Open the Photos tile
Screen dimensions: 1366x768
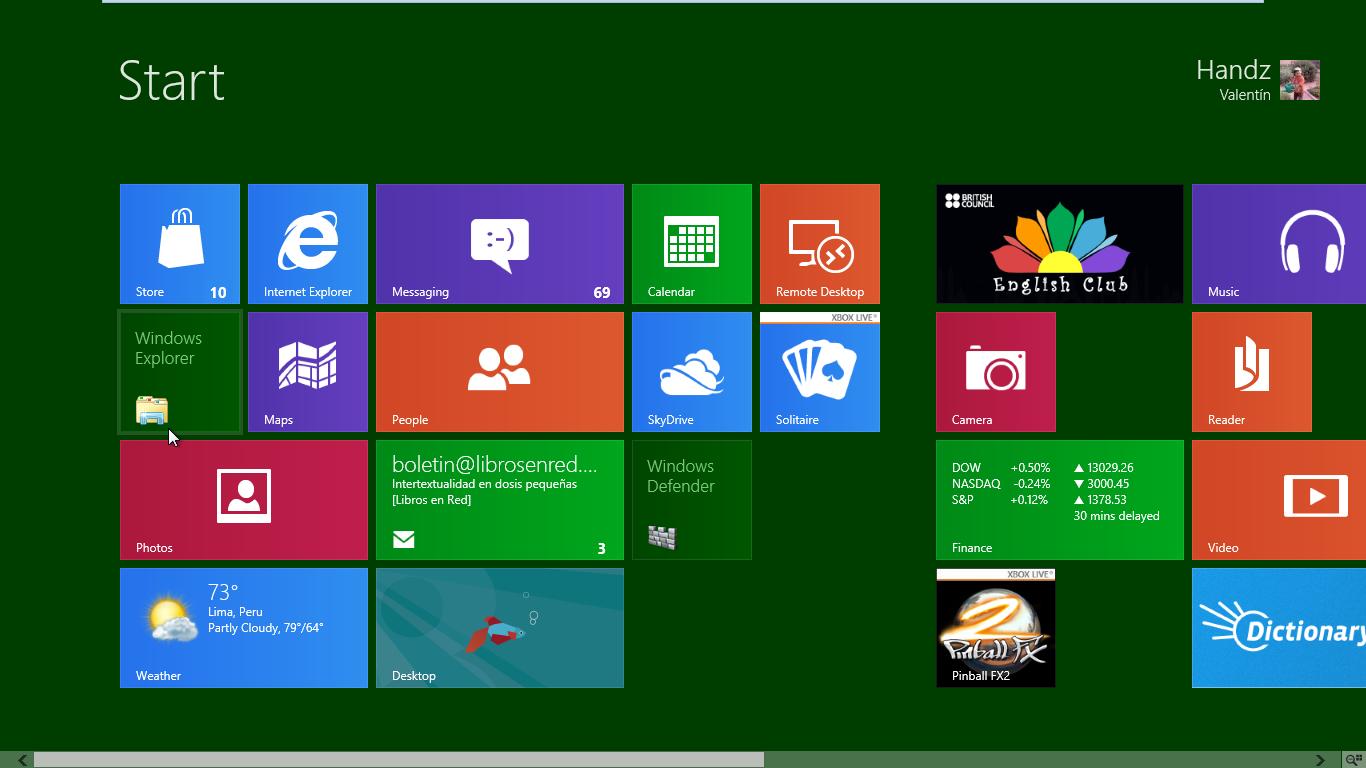click(x=244, y=500)
